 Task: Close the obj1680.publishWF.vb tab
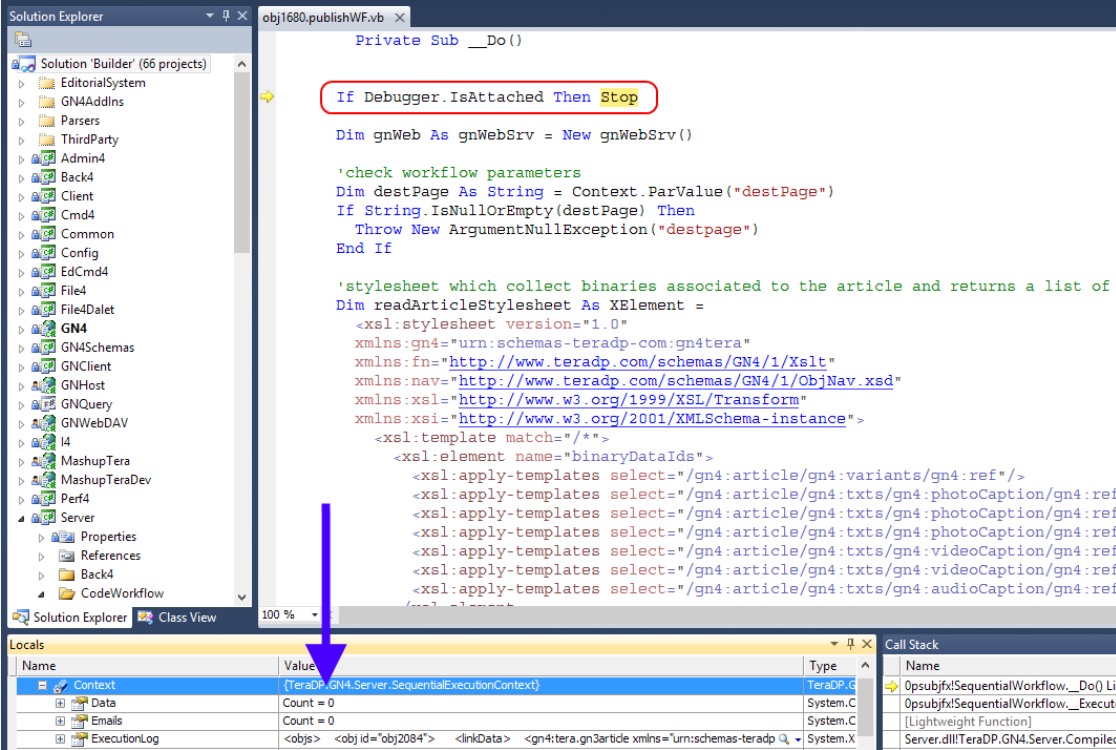click(400, 18)
